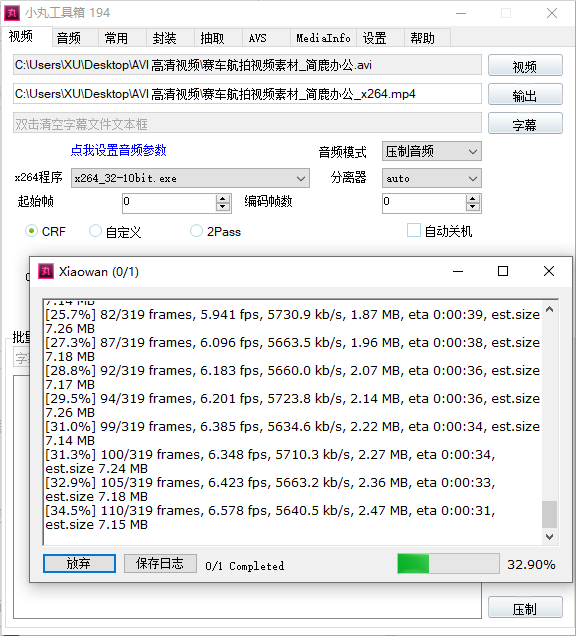Switch to the 视频 tab

click(27, 37)
